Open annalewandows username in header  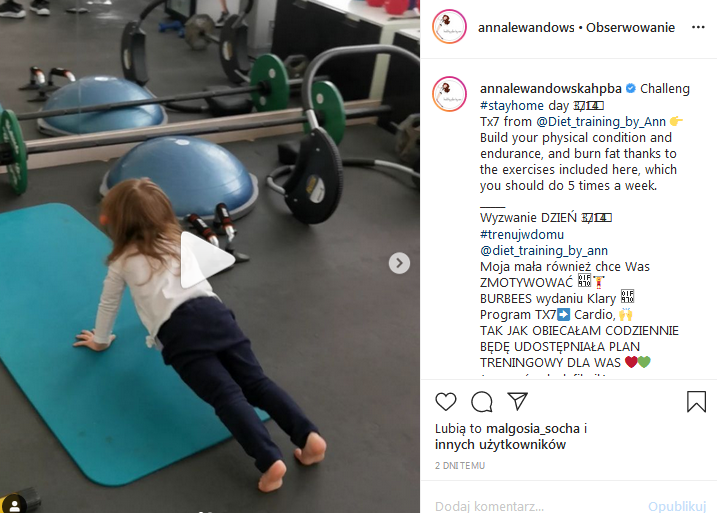(526, 27)
